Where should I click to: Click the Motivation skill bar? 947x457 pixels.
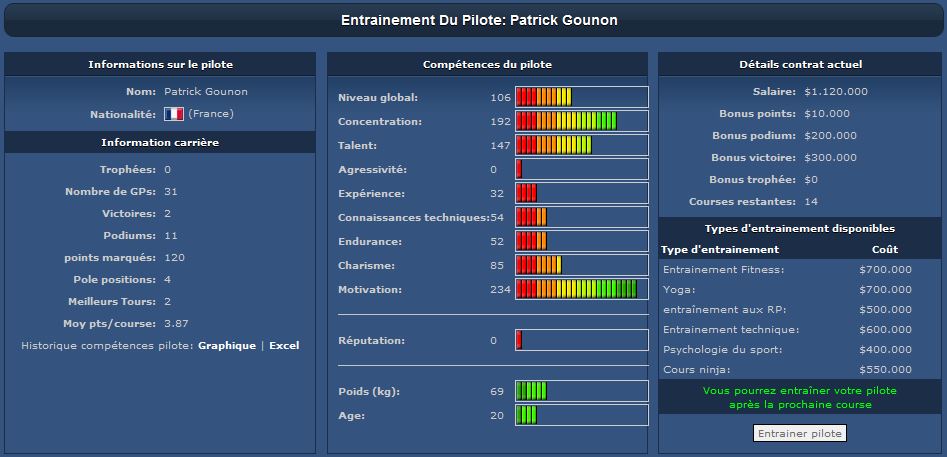click(x=582, y=289)
